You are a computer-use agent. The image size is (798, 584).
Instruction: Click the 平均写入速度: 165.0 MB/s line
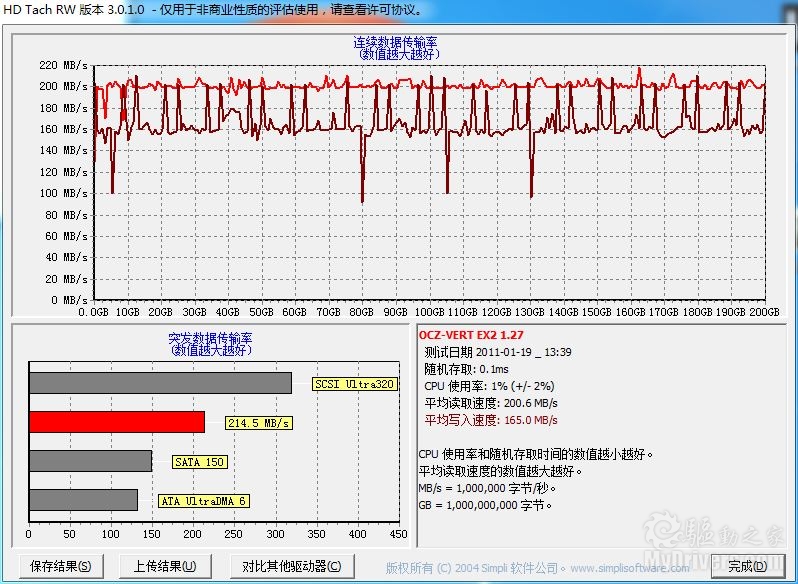pos(491,420)
